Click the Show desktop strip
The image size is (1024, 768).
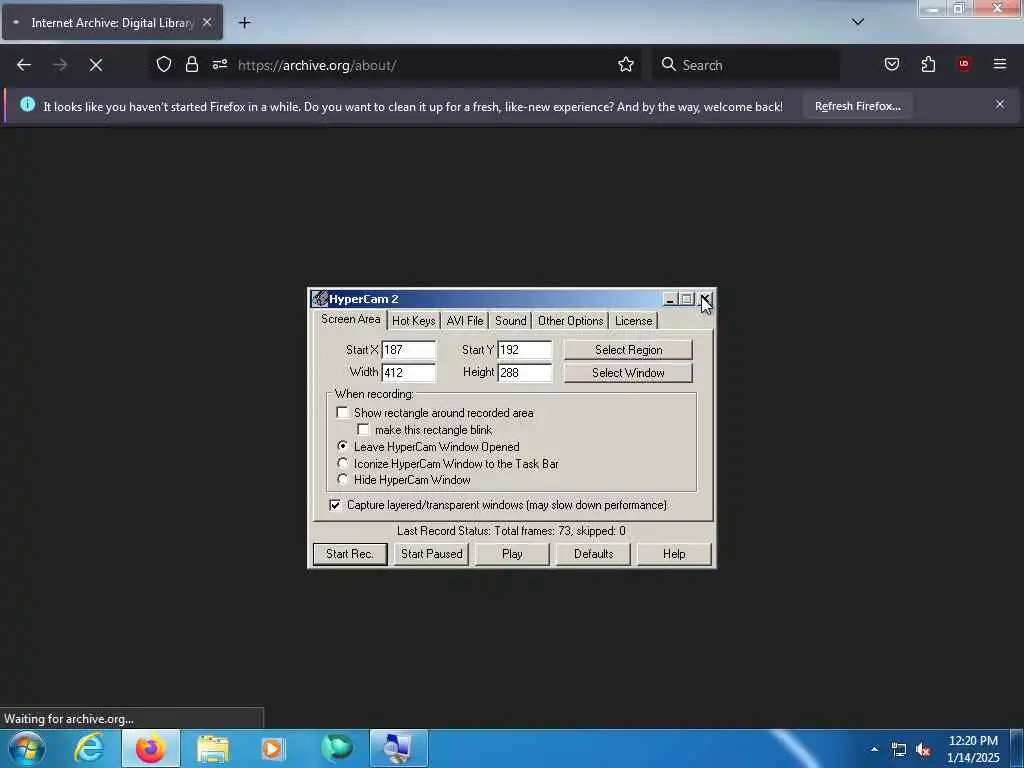click(1017, 748)
